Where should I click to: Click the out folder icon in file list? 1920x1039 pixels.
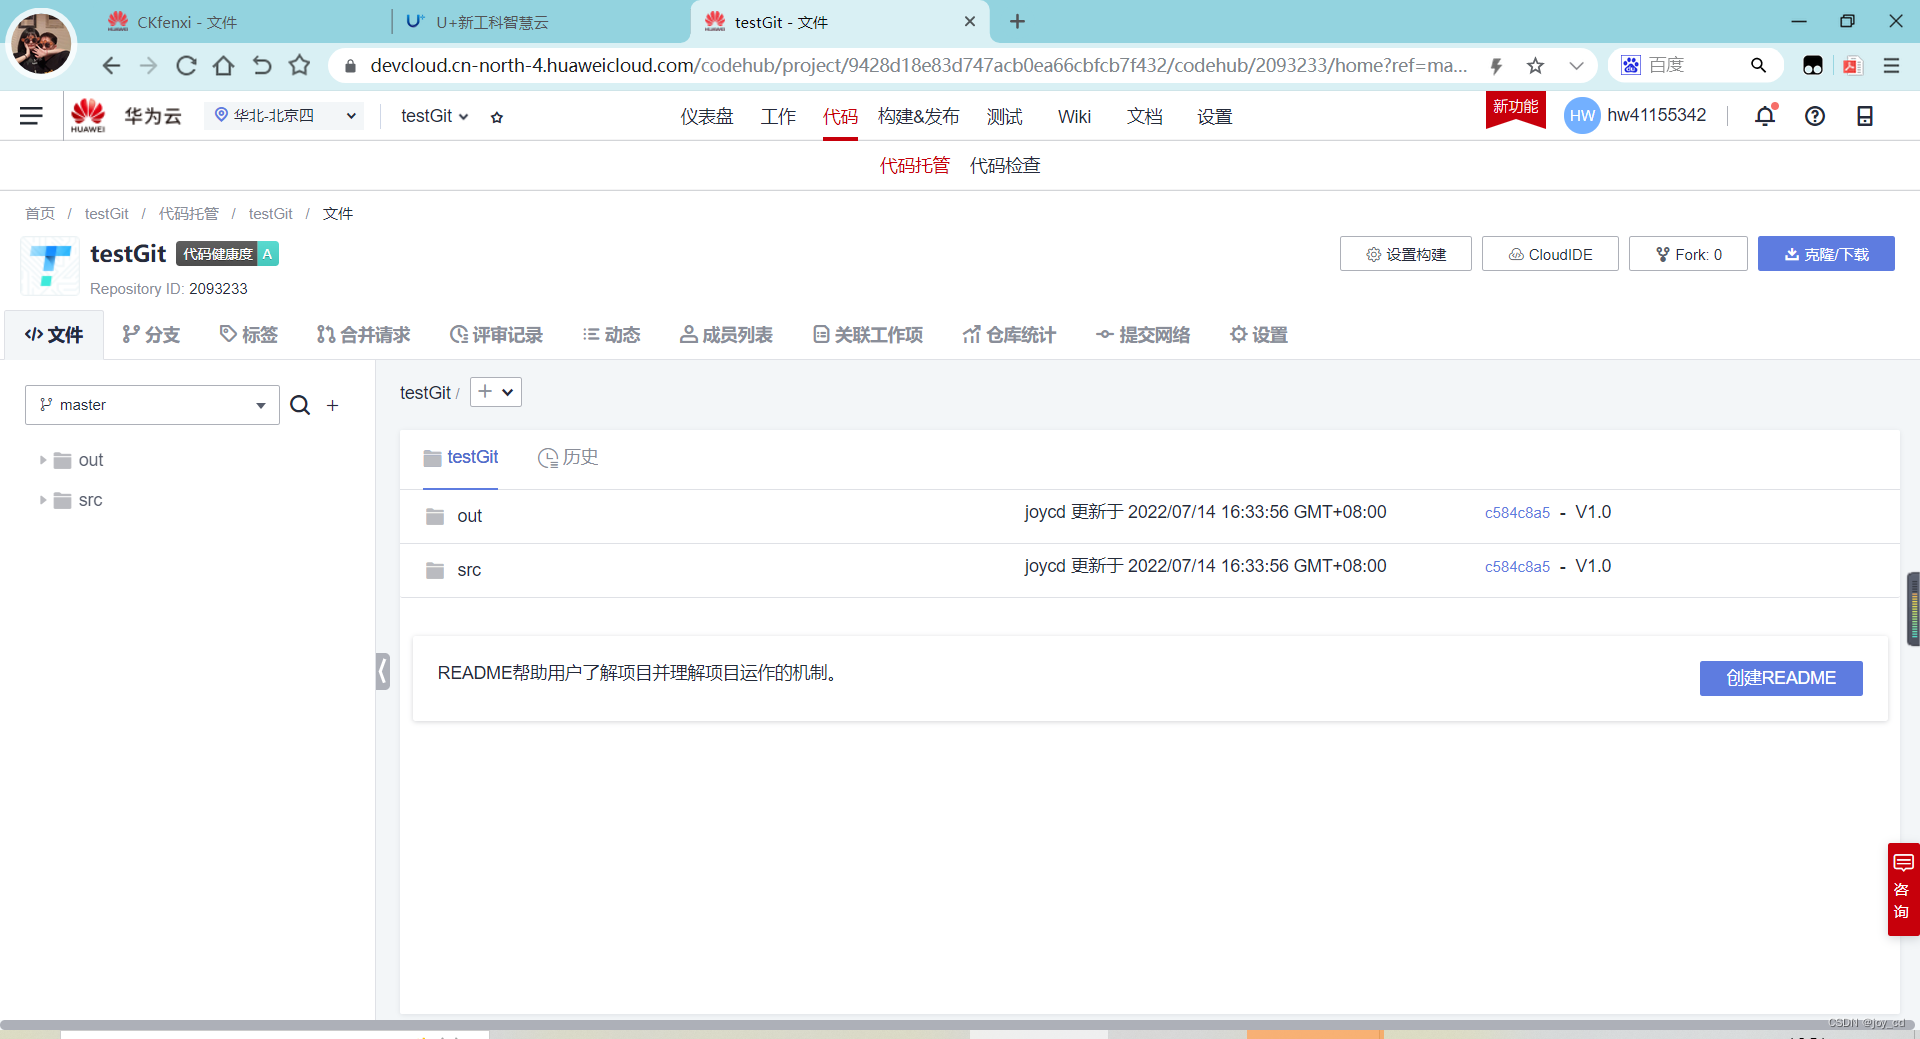(435, 516)
